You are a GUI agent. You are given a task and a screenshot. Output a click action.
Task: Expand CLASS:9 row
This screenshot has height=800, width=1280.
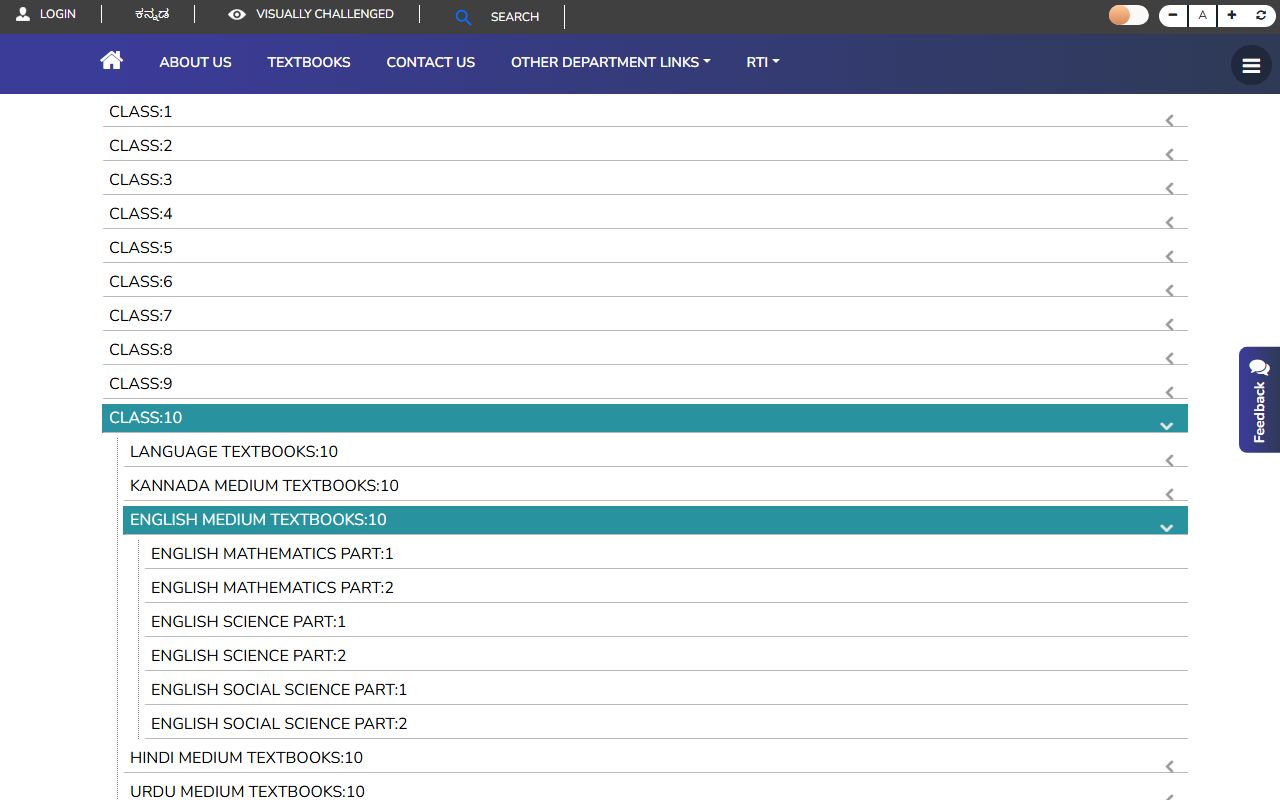pyautogui.click(x=645, y=384)
